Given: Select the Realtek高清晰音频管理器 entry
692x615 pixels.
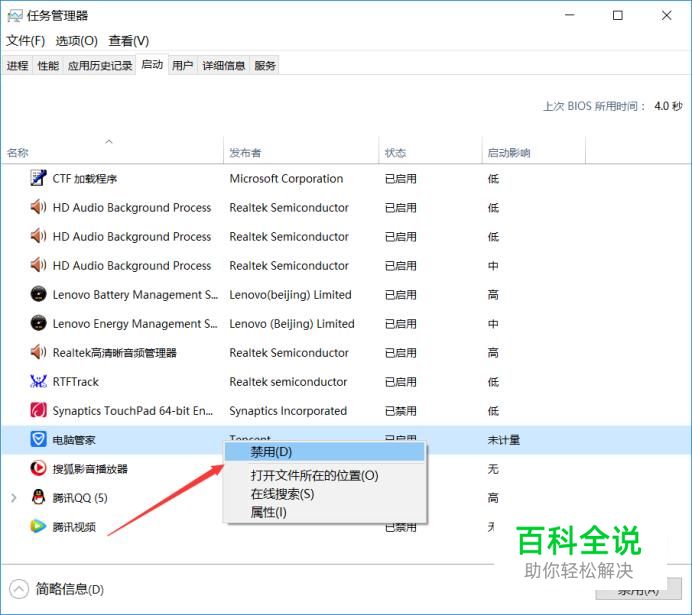Looking at the screenshot, I should pyautogui.click(x=114, y=353).
